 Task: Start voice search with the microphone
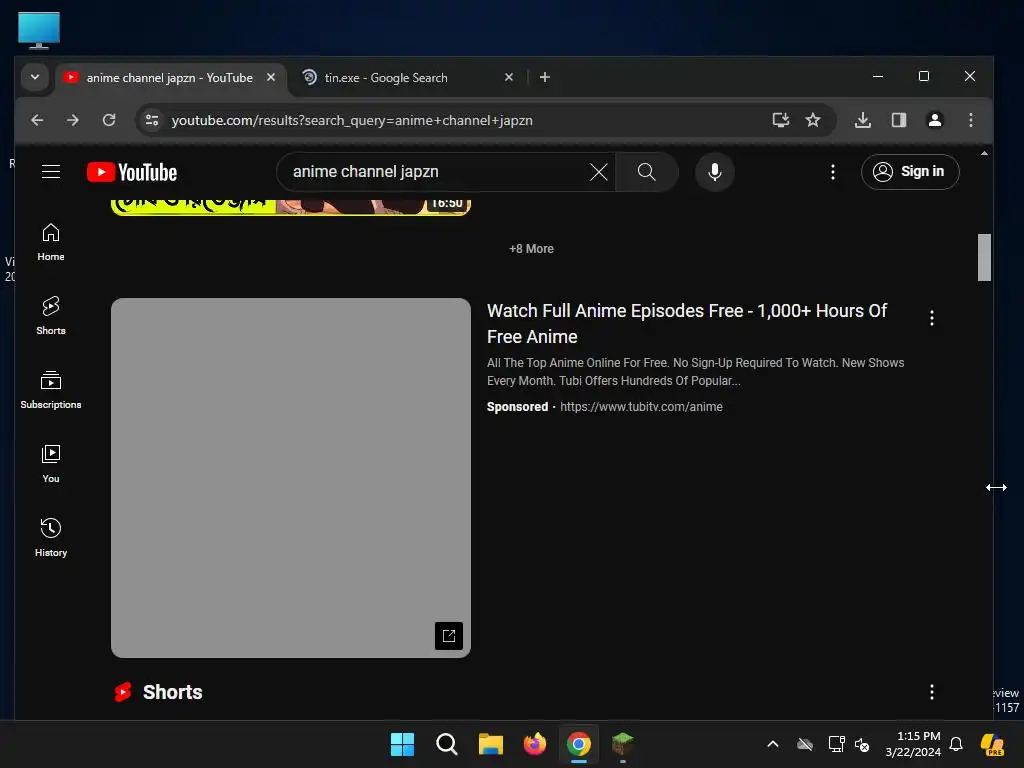(714, 172)
